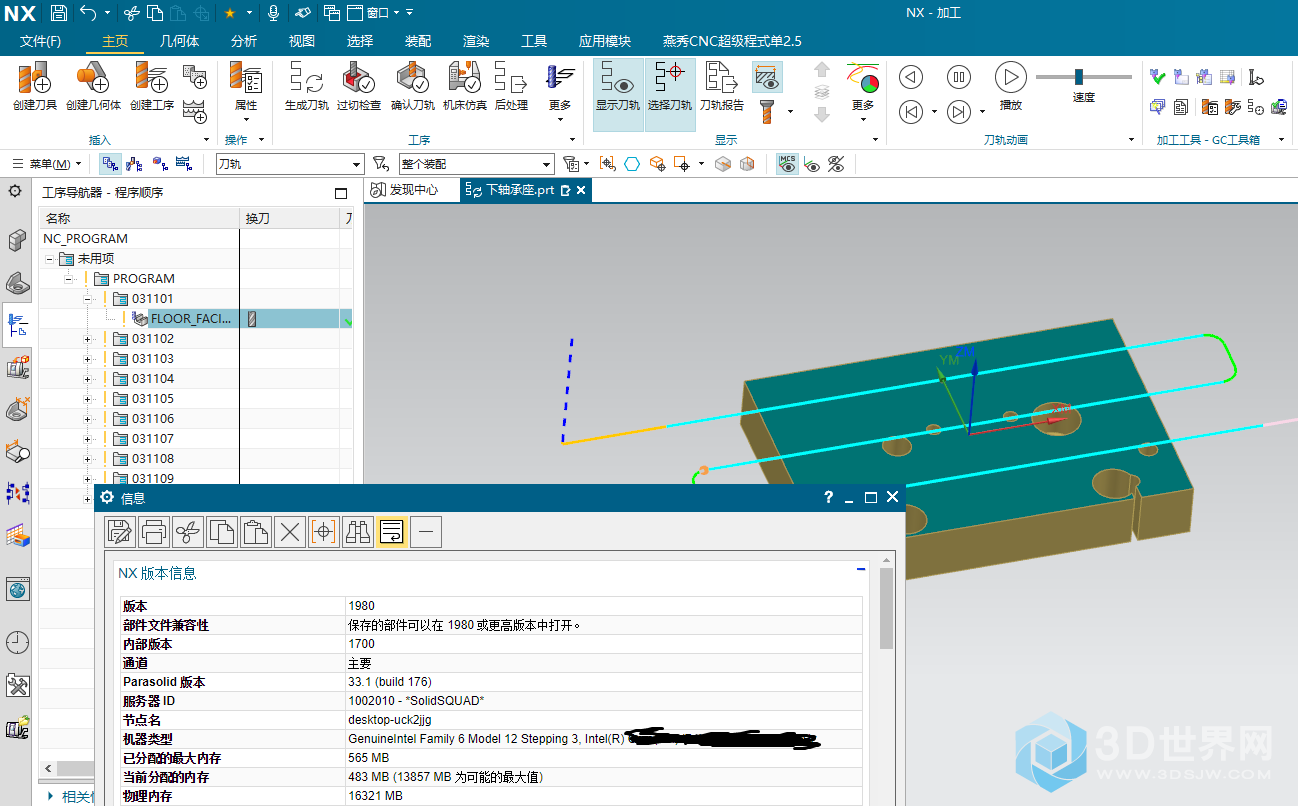Click the Machine Tool View icon

(x=135, y=164)
